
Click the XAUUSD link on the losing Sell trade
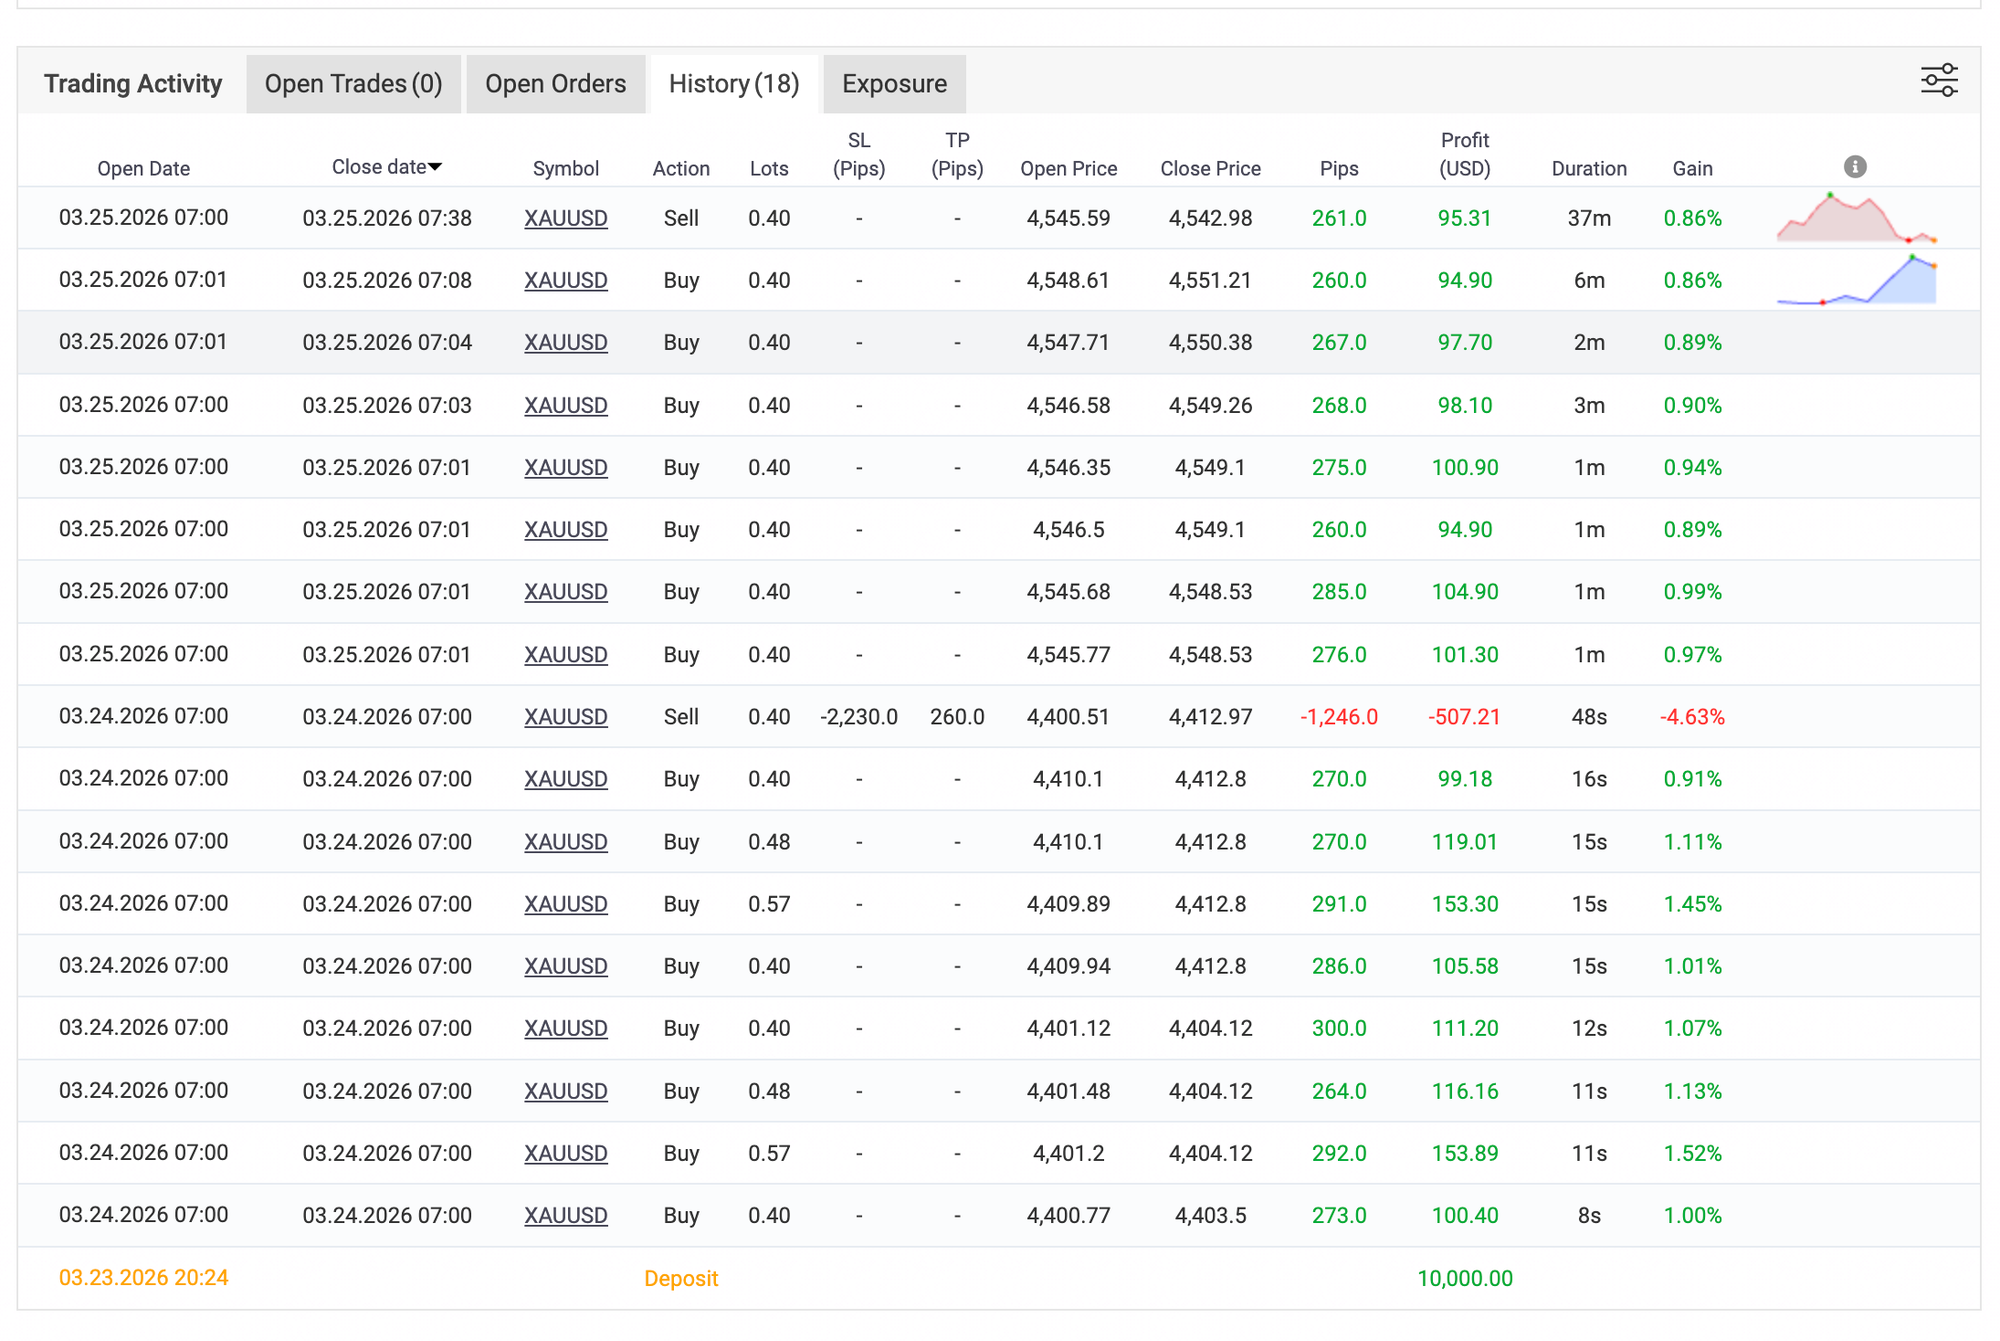click(565, 717)
